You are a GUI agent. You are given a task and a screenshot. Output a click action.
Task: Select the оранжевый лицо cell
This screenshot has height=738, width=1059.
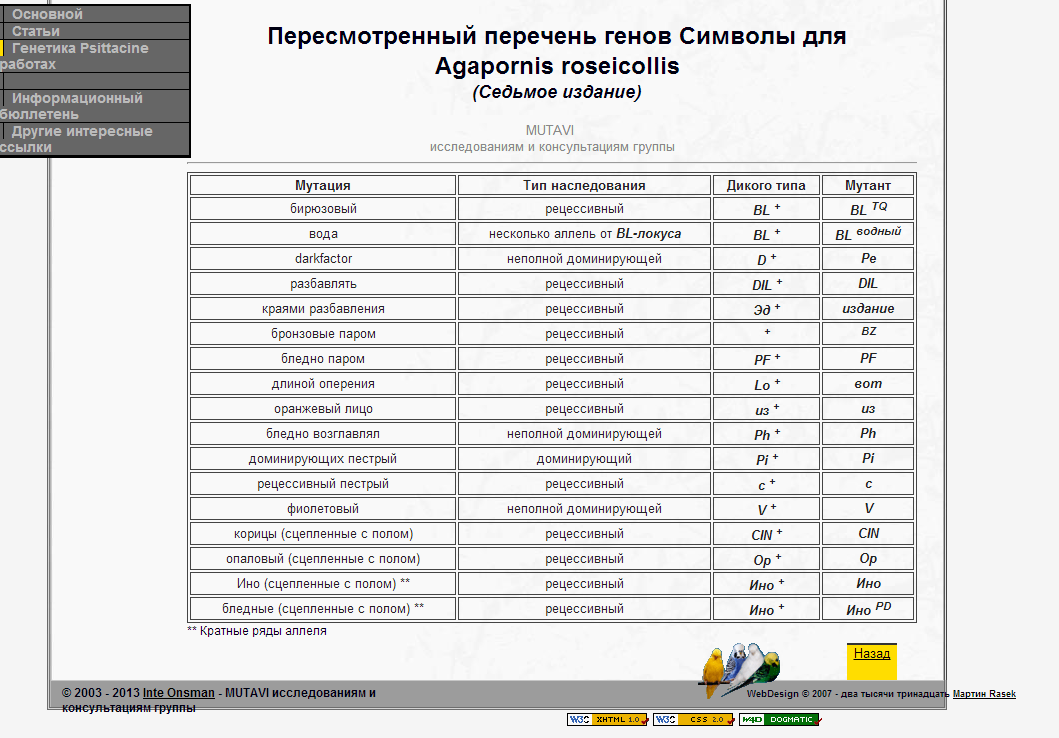click(323, 408)
